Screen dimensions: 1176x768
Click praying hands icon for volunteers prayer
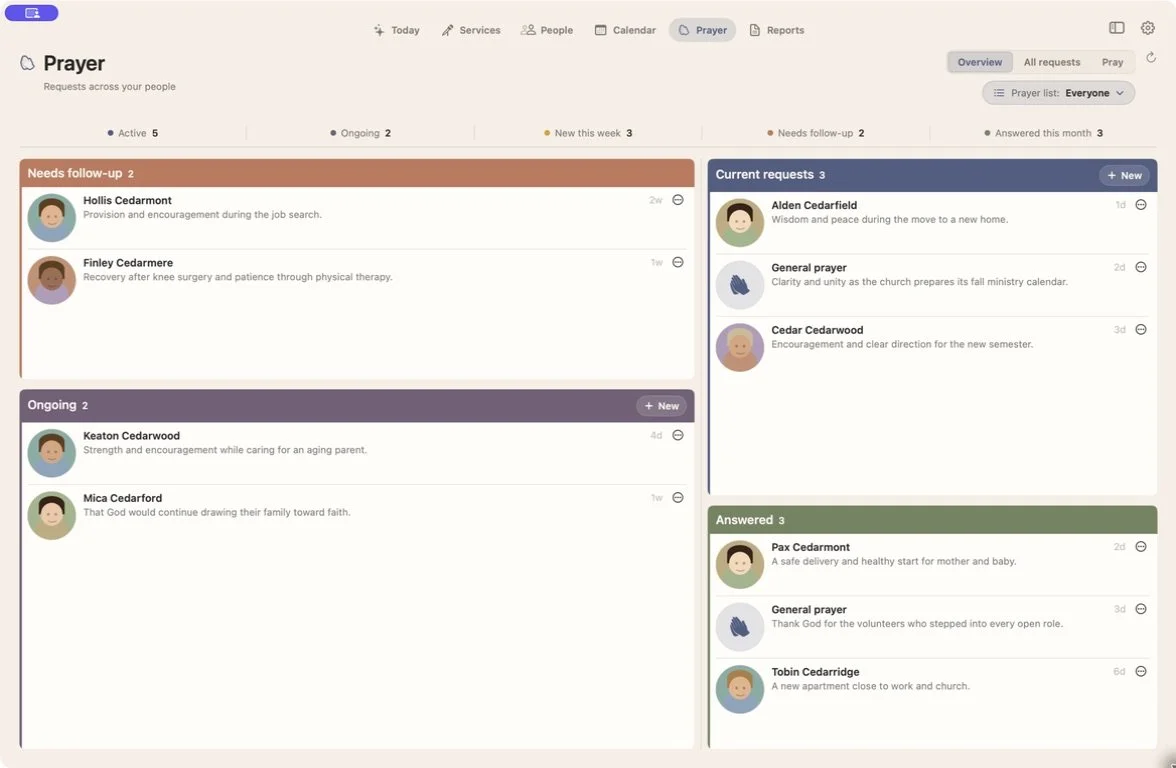[x=739, y=627]
